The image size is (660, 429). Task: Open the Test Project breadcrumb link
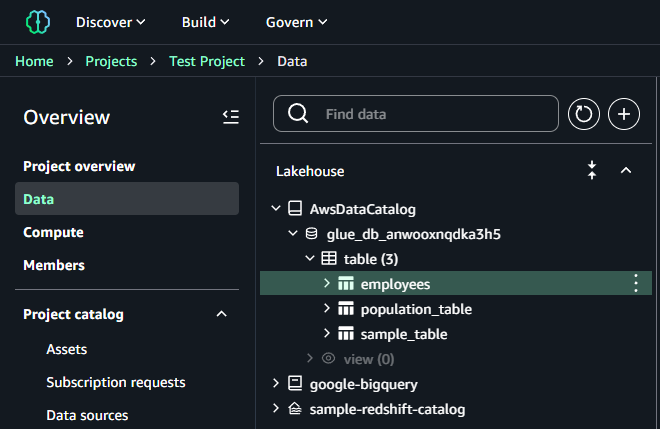point(207,61)
